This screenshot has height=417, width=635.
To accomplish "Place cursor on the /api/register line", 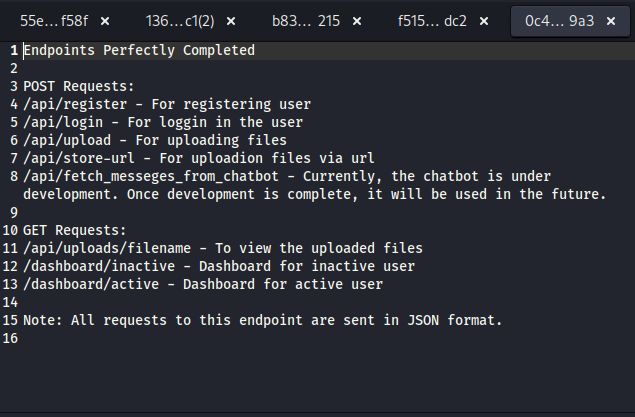I will click(166, 104).
